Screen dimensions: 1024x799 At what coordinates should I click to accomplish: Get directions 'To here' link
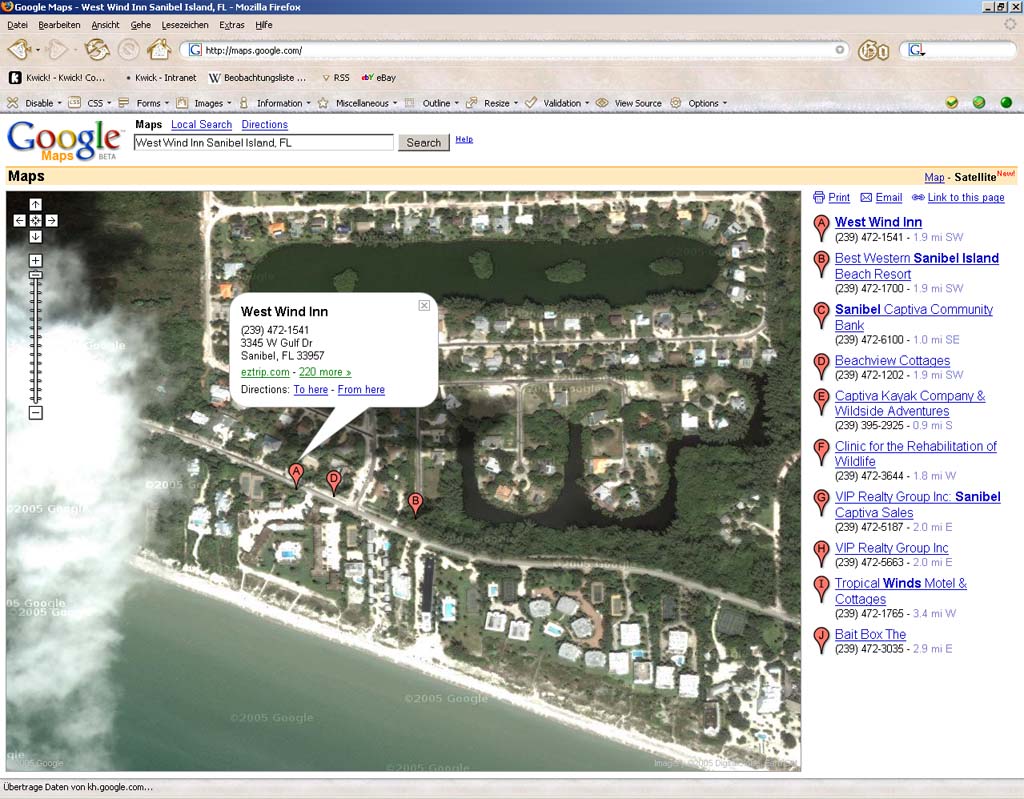click(x=311, y=389)
